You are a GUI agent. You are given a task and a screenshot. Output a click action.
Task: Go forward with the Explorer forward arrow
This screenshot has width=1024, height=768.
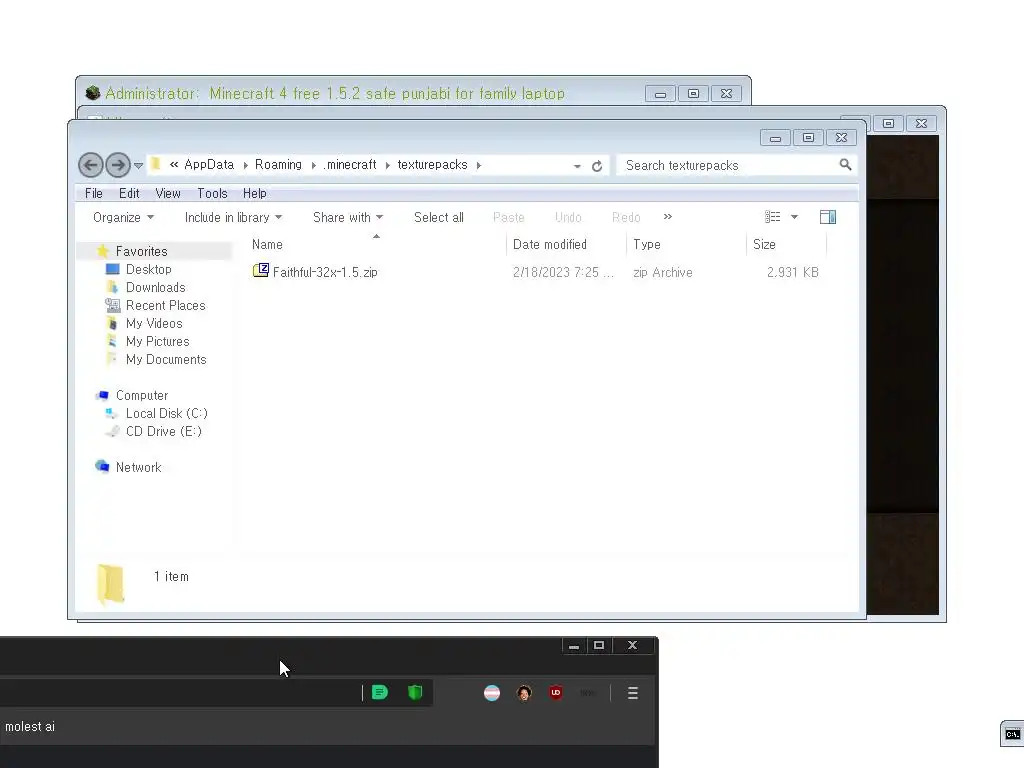point(118,165)
